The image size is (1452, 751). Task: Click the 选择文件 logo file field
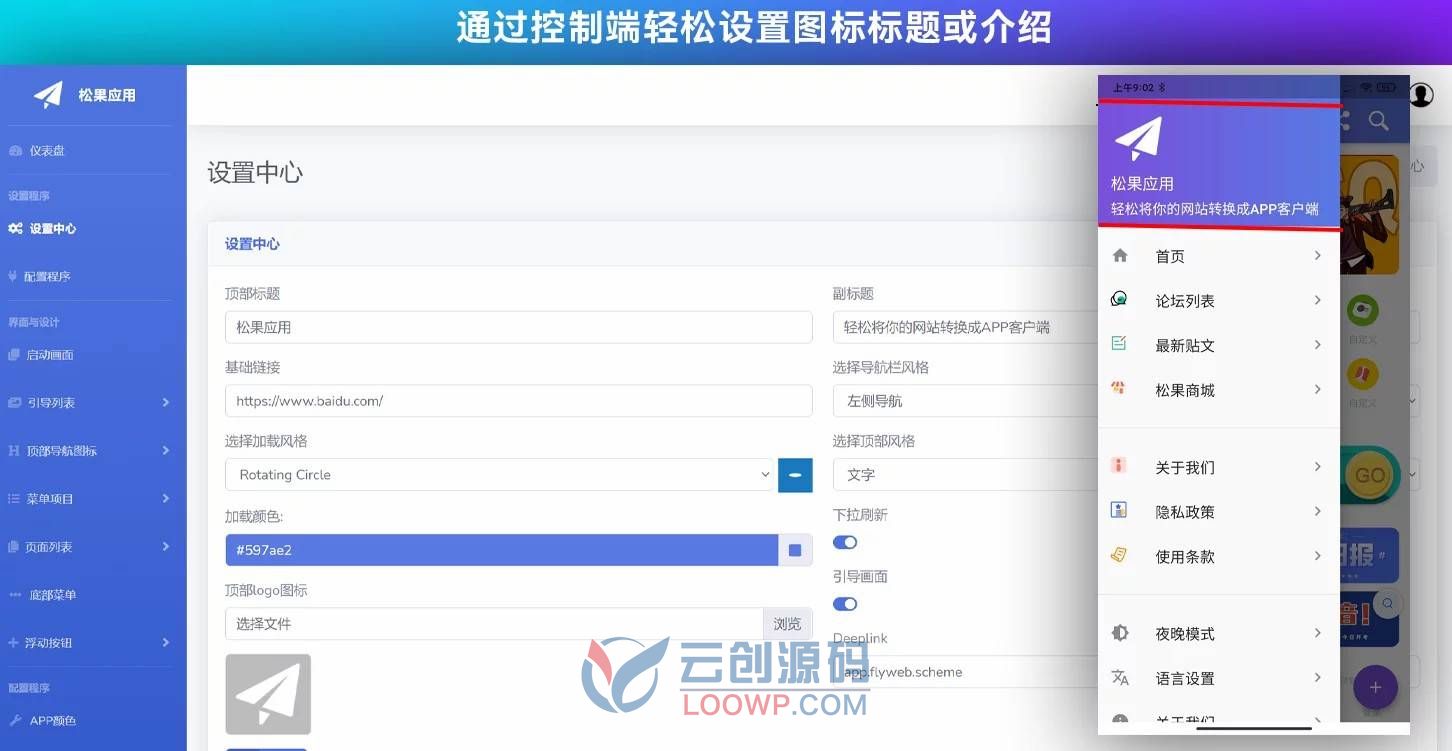click(x=494, y=624)
